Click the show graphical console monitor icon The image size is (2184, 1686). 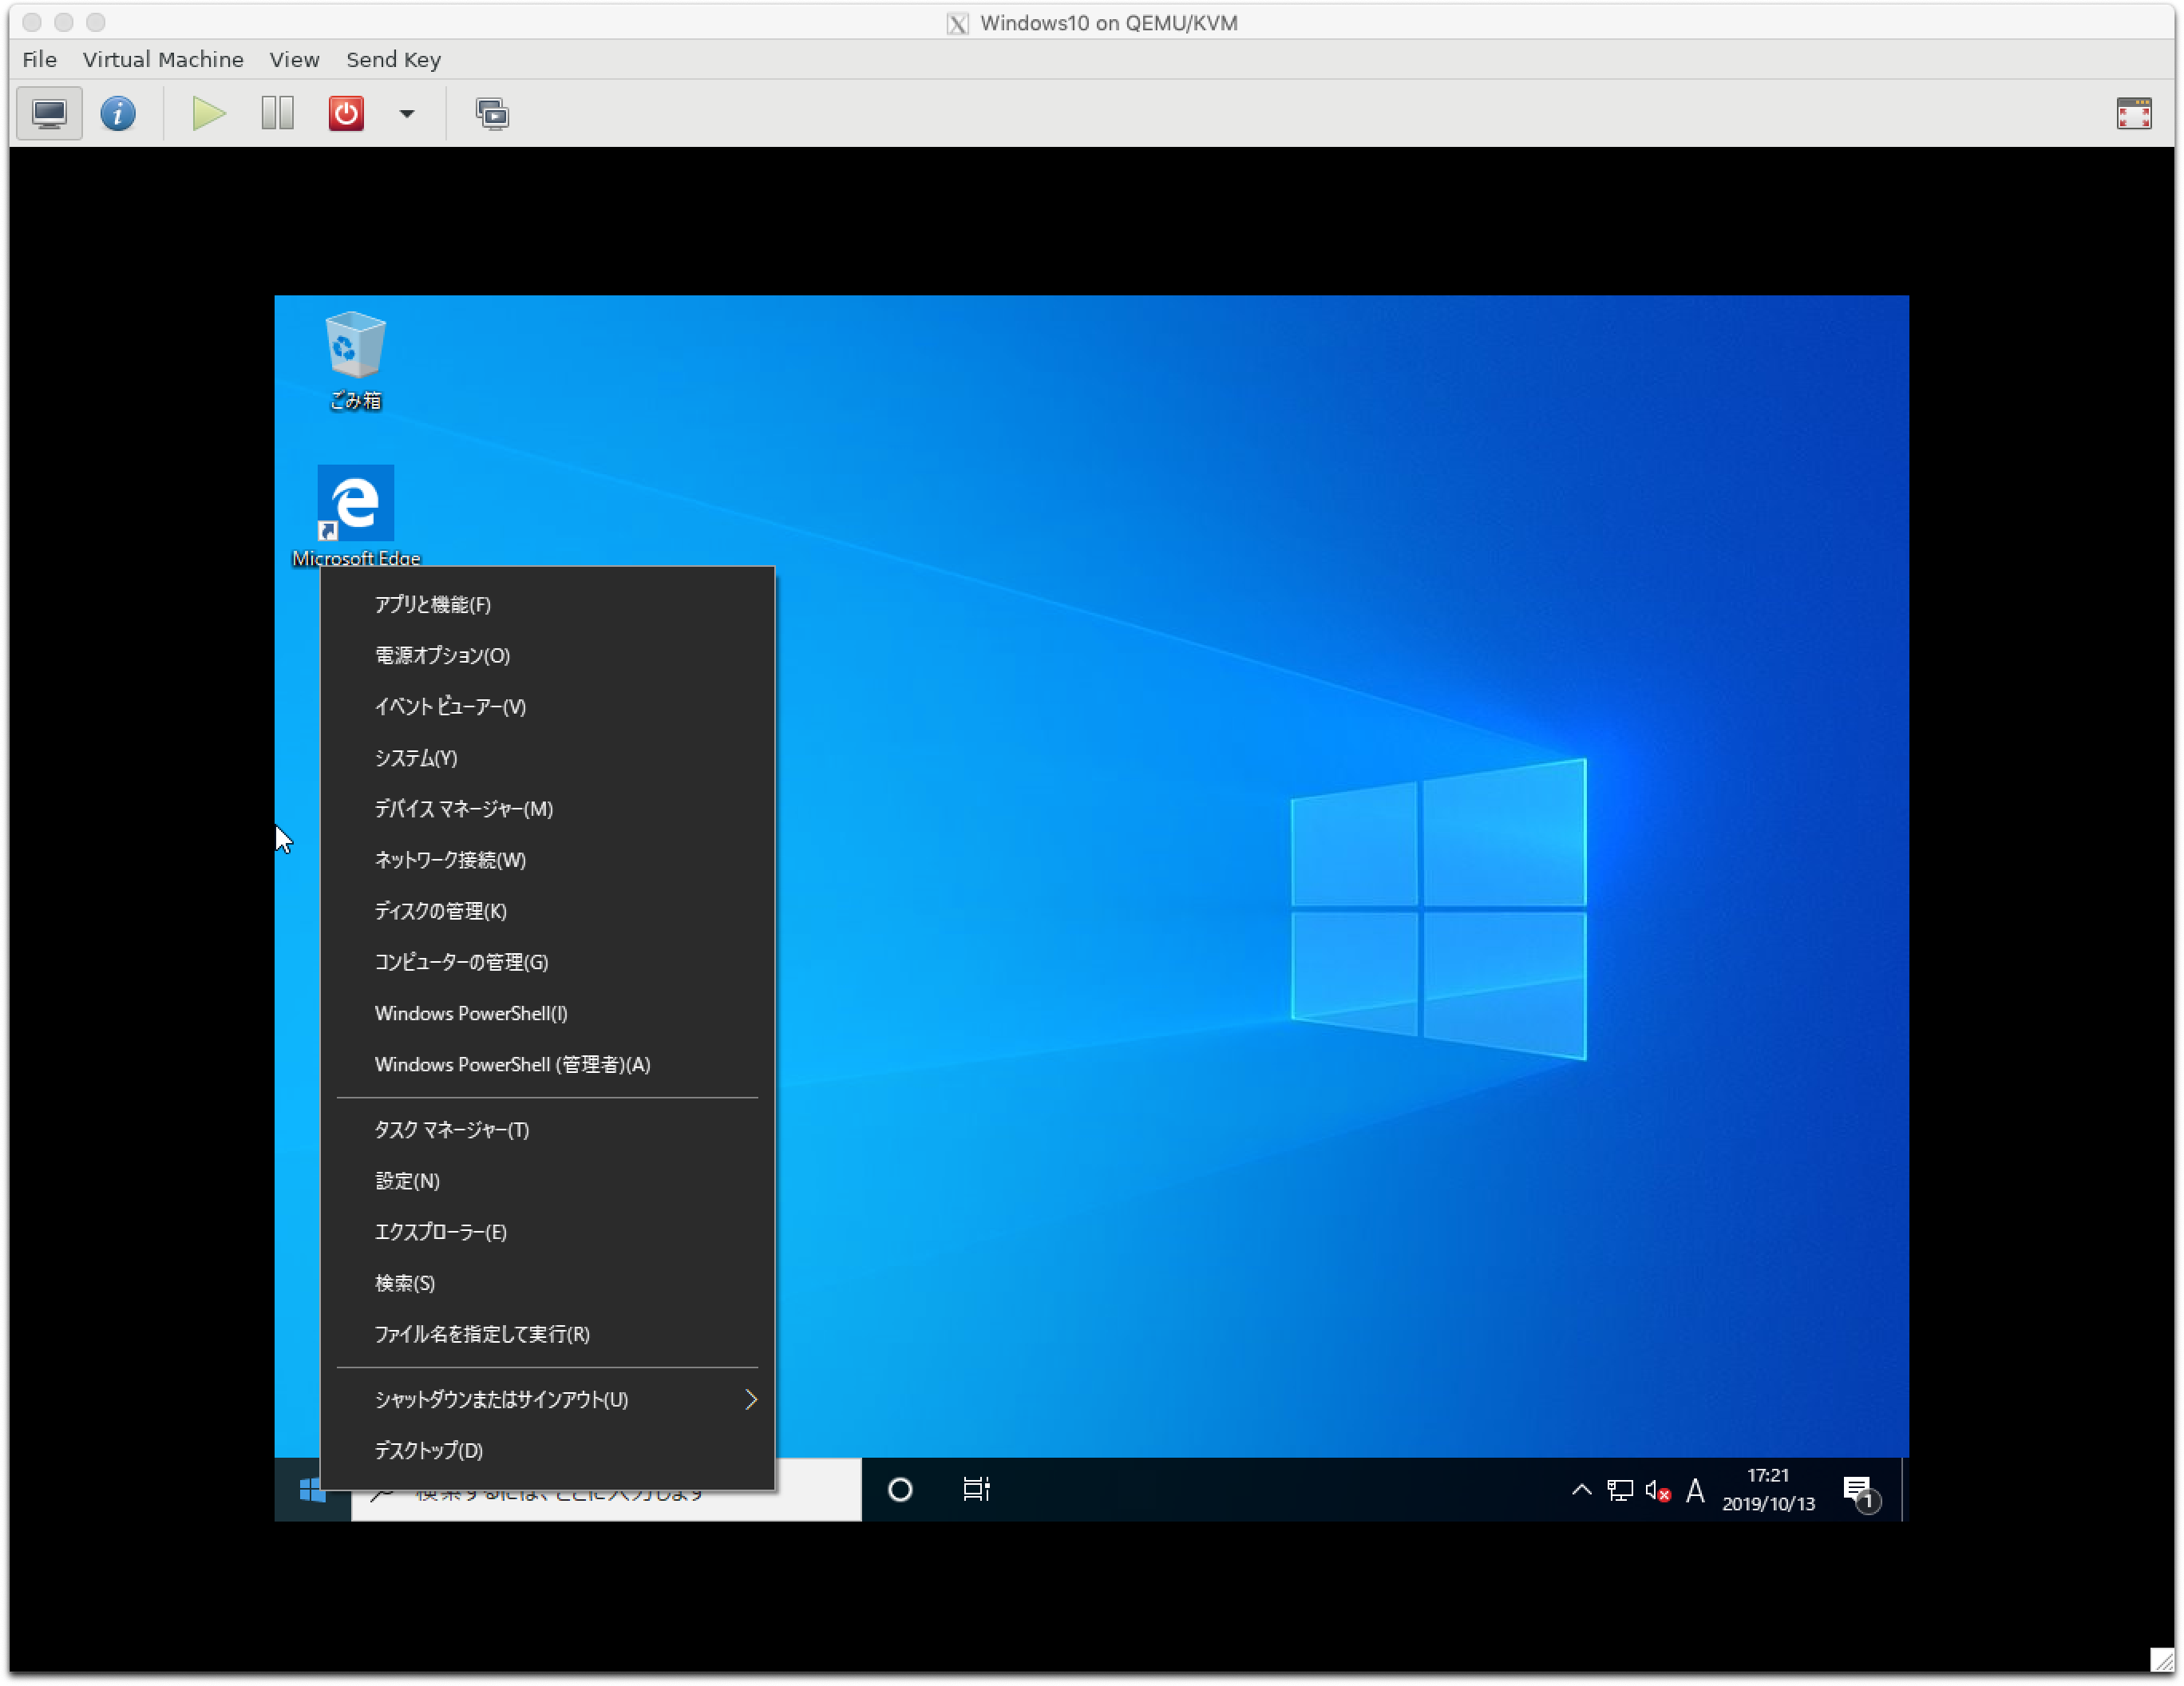click(x=49, y=114)
